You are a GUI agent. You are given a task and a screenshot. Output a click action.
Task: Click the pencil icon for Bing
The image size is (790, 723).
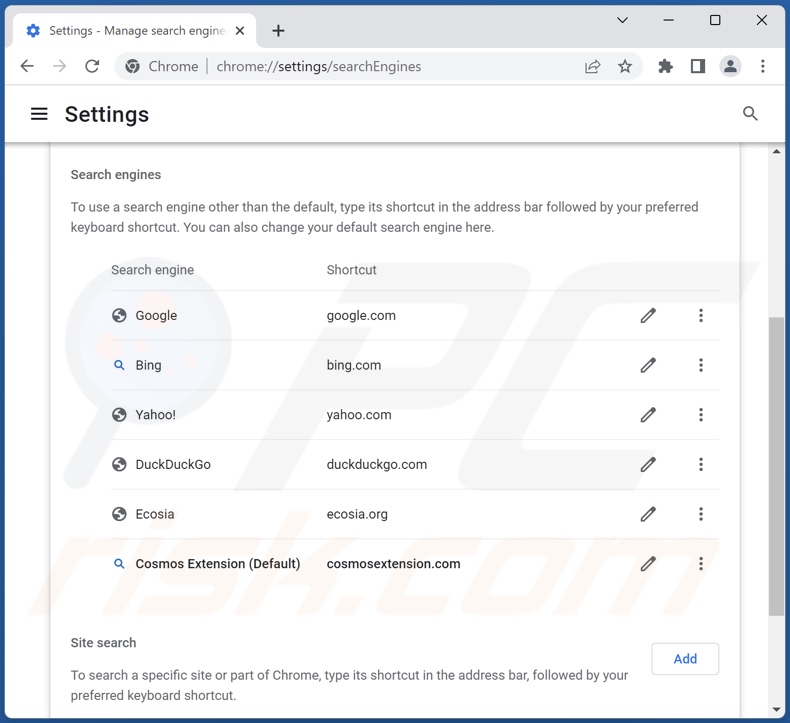tap(648, 365)
